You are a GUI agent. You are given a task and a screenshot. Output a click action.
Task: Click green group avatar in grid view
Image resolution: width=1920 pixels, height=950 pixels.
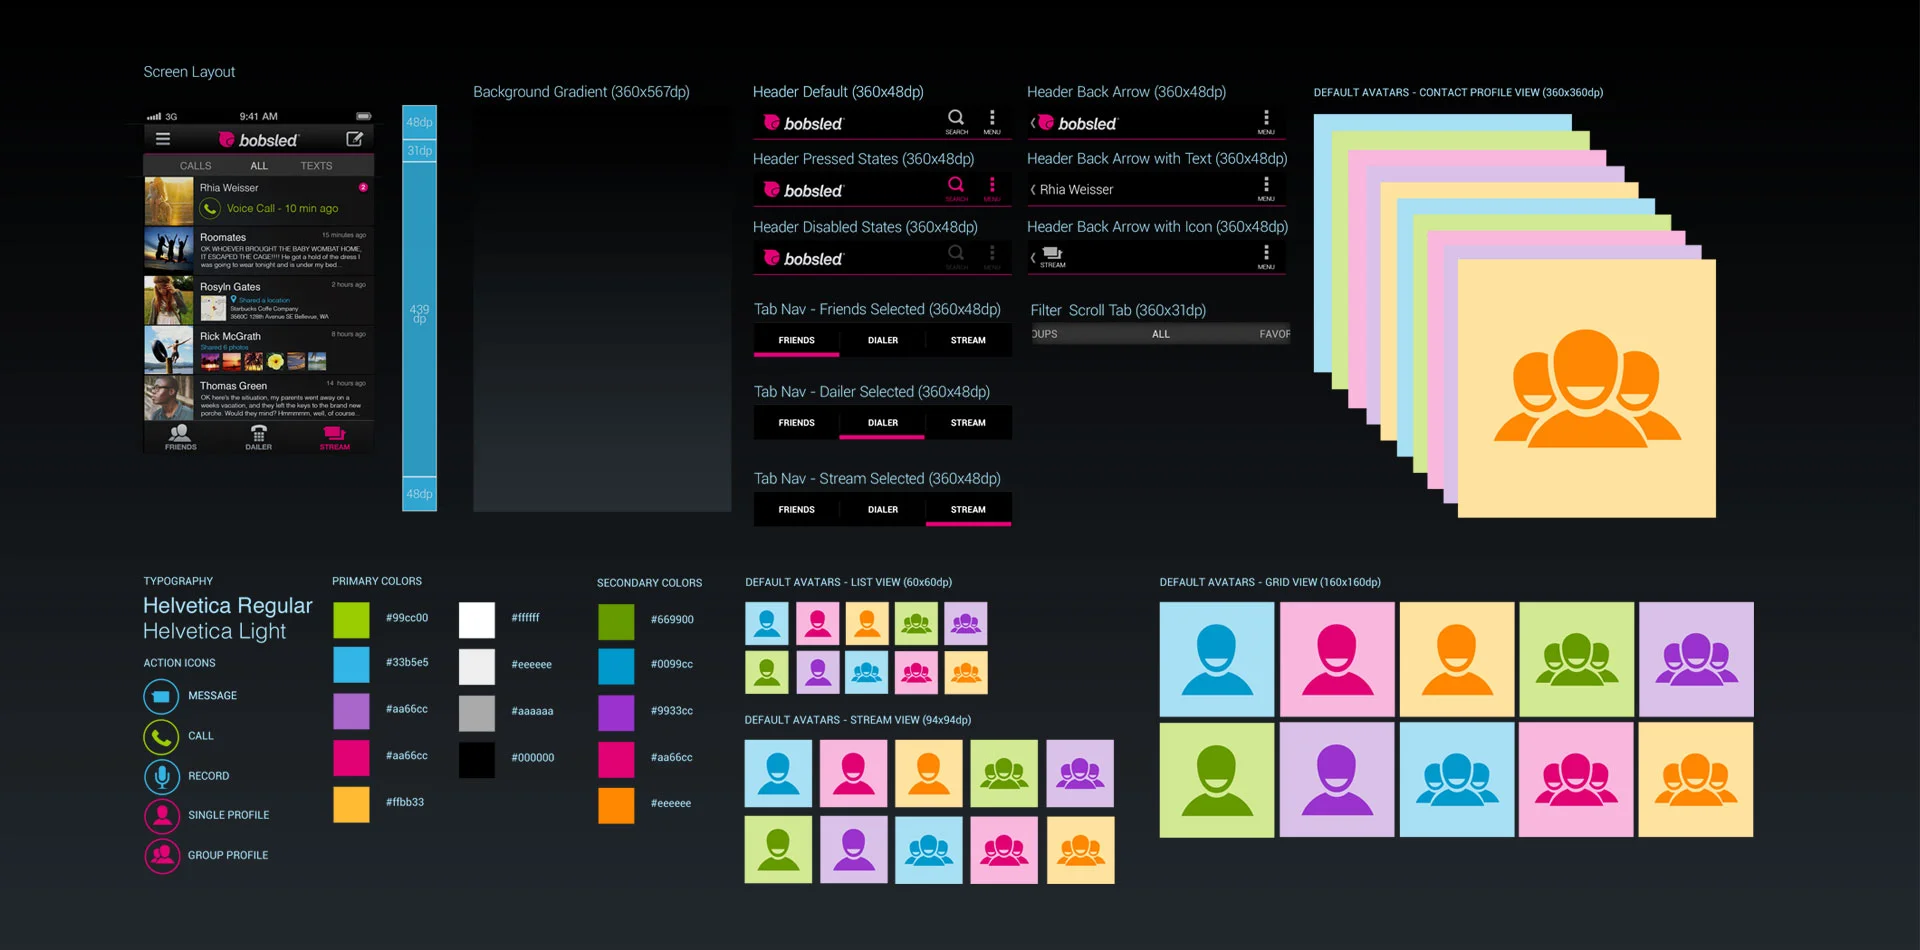(1577, 659)
